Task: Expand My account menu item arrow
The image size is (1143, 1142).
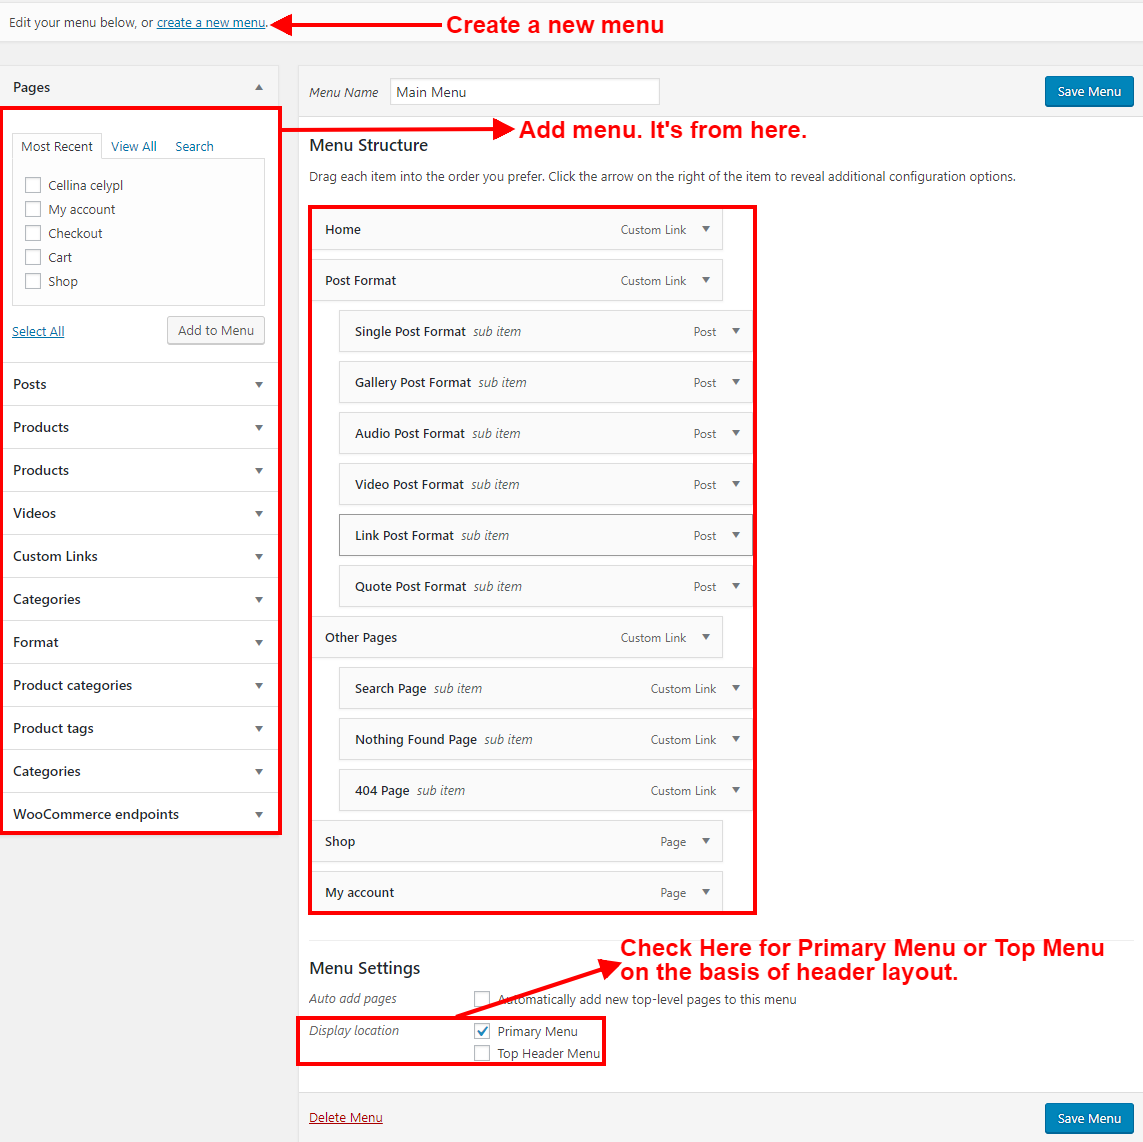Action: tap(706, 892)
